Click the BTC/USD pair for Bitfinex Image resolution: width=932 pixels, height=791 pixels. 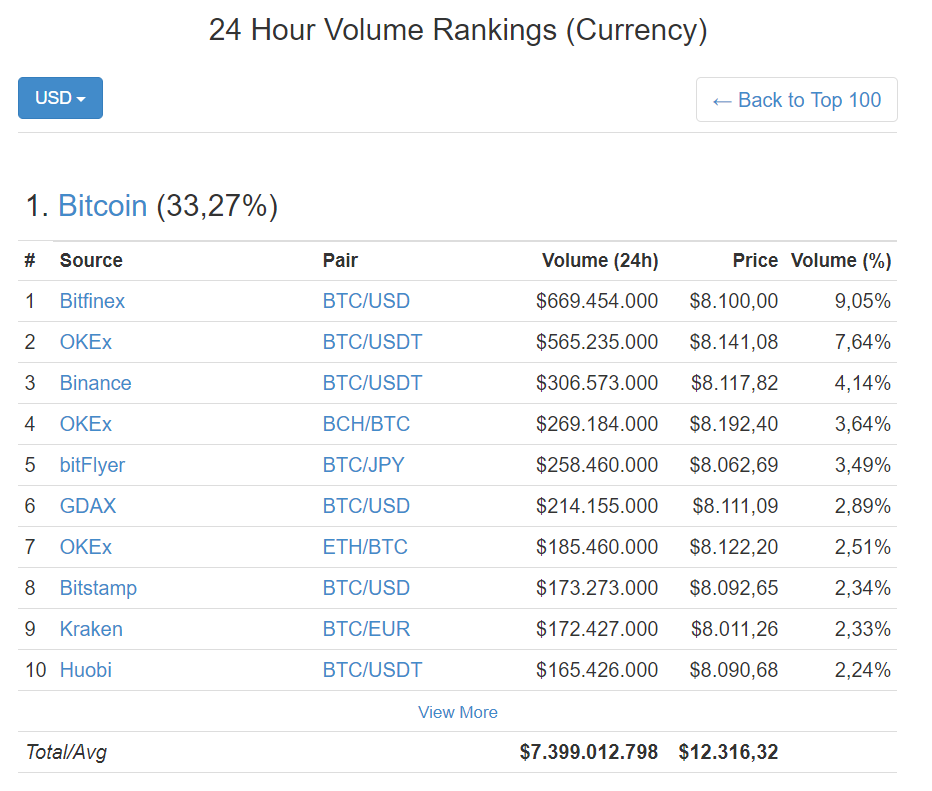(x=366, y=301)
